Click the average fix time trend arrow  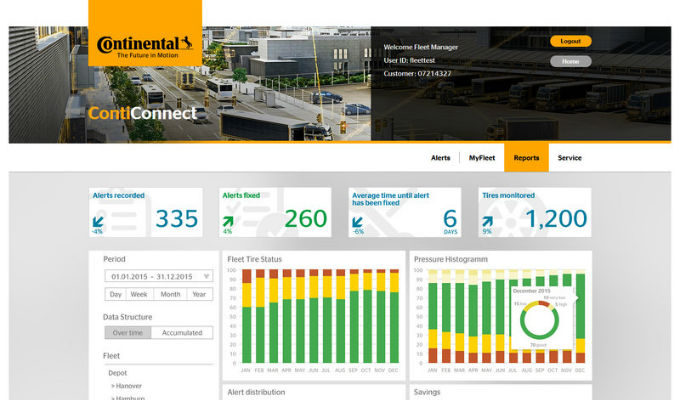click(x=357, y=221)
